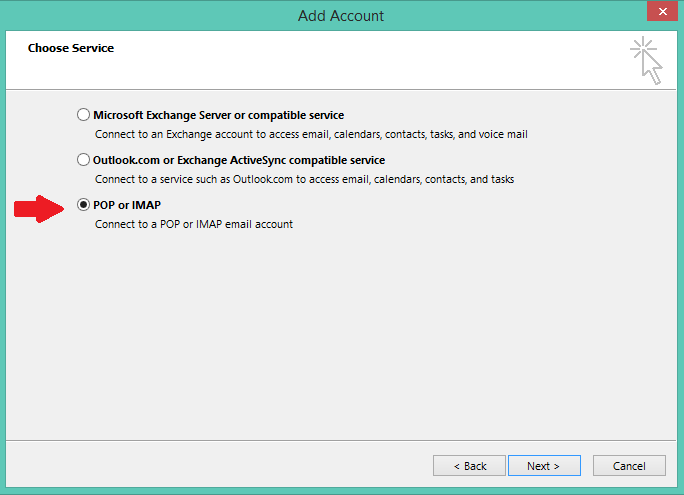
Task: Click the bottom button bar empty area
Action: (x=218, y=465)
